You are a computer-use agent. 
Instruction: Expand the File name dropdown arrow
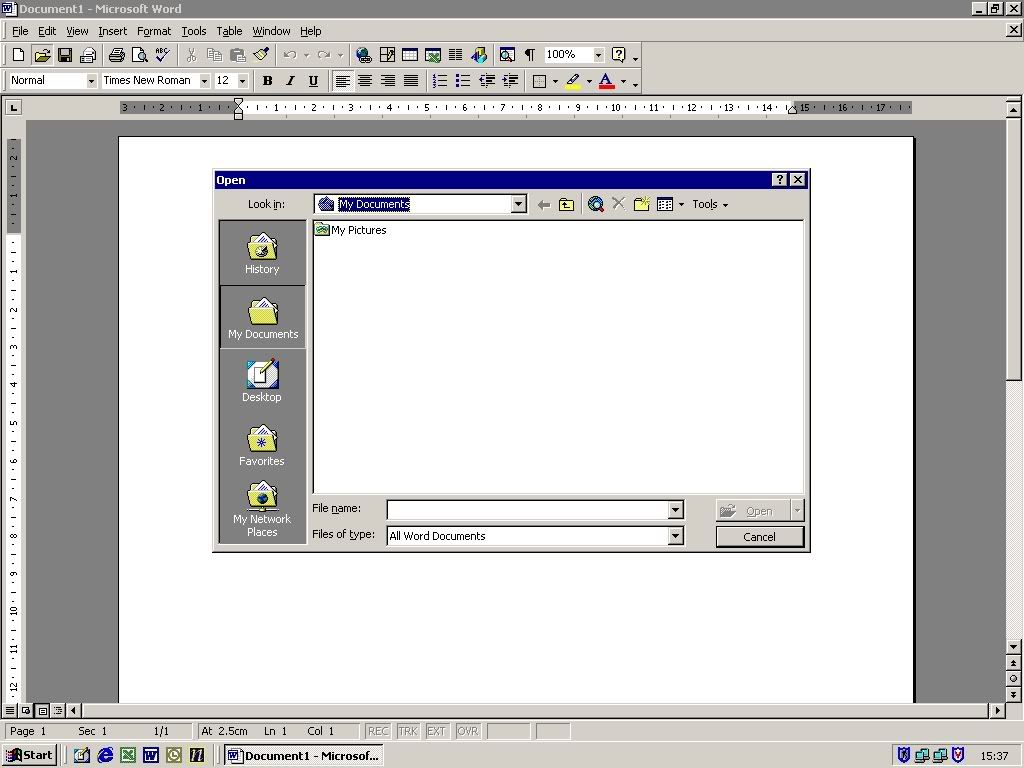click(x=675, y=509)
